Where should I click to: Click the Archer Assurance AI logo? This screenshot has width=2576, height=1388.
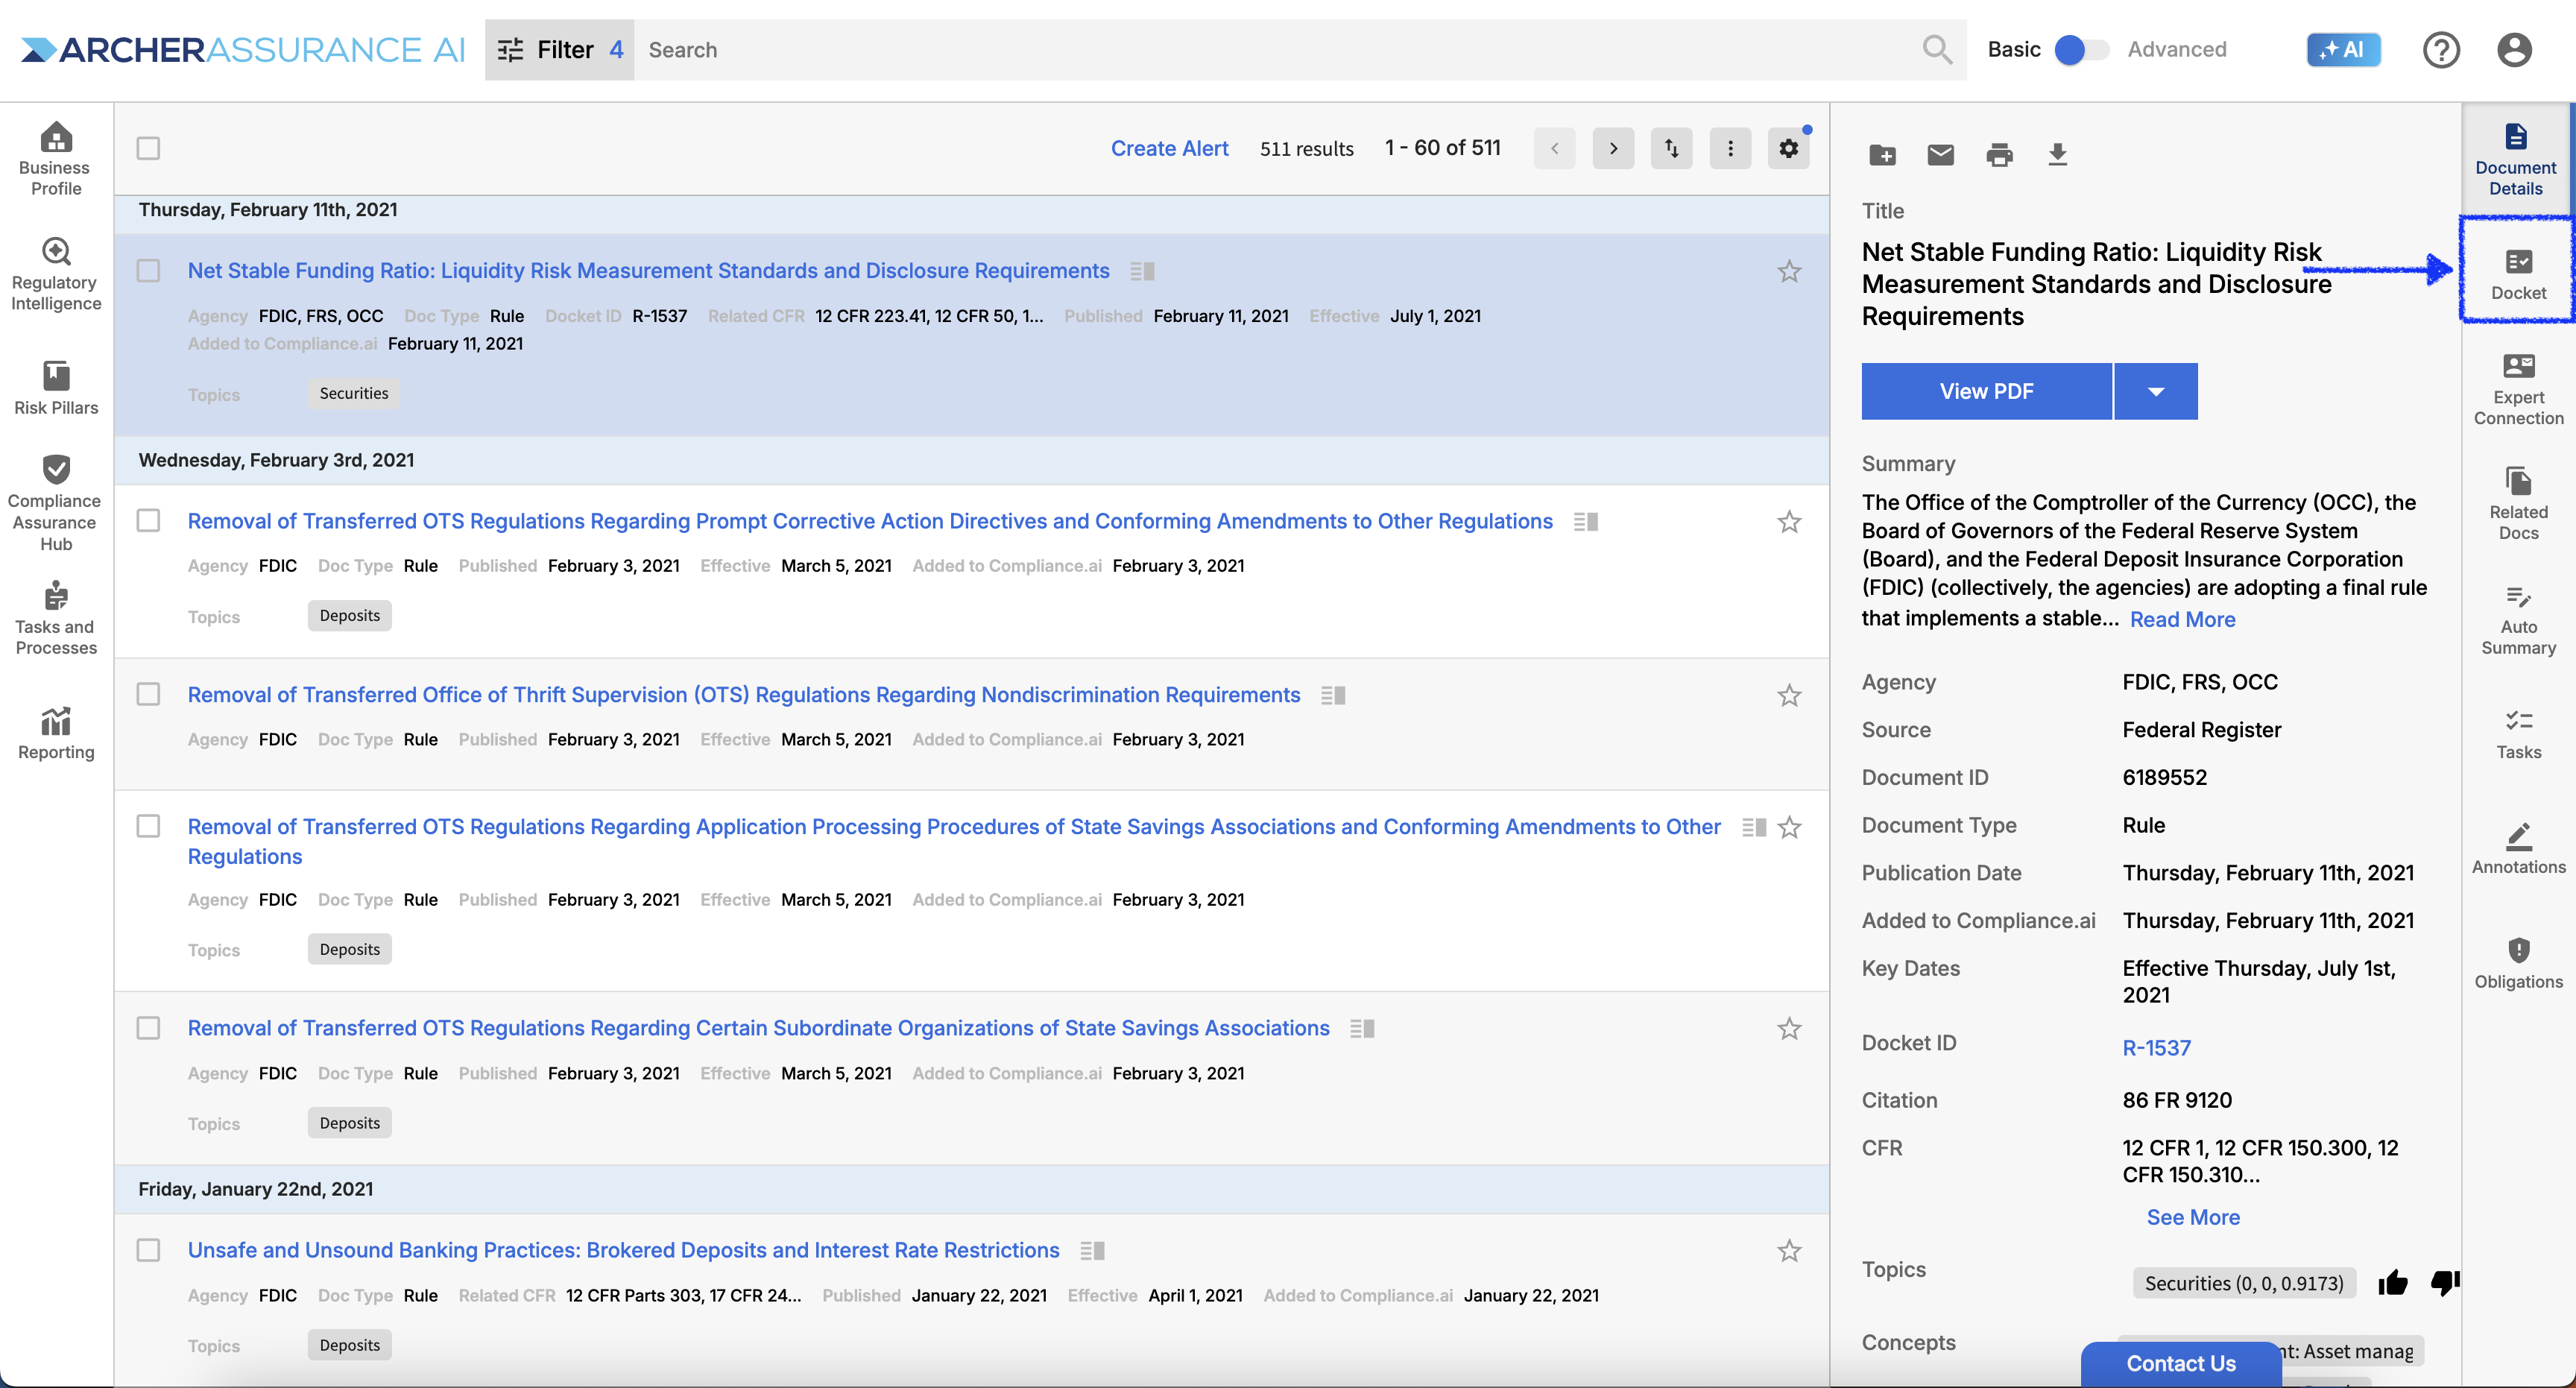pyautogui.click(x=243, y=49)
